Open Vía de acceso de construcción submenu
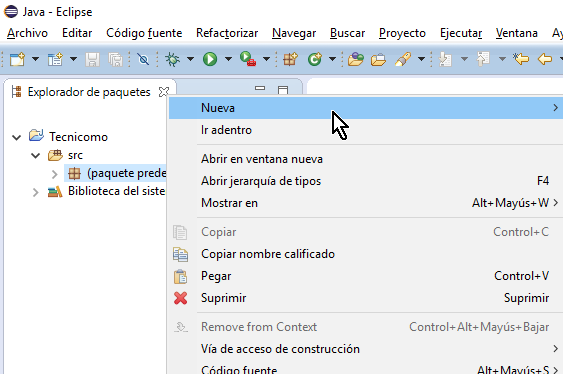The width and height of the screenshot is (563, 374). point(366,349)
